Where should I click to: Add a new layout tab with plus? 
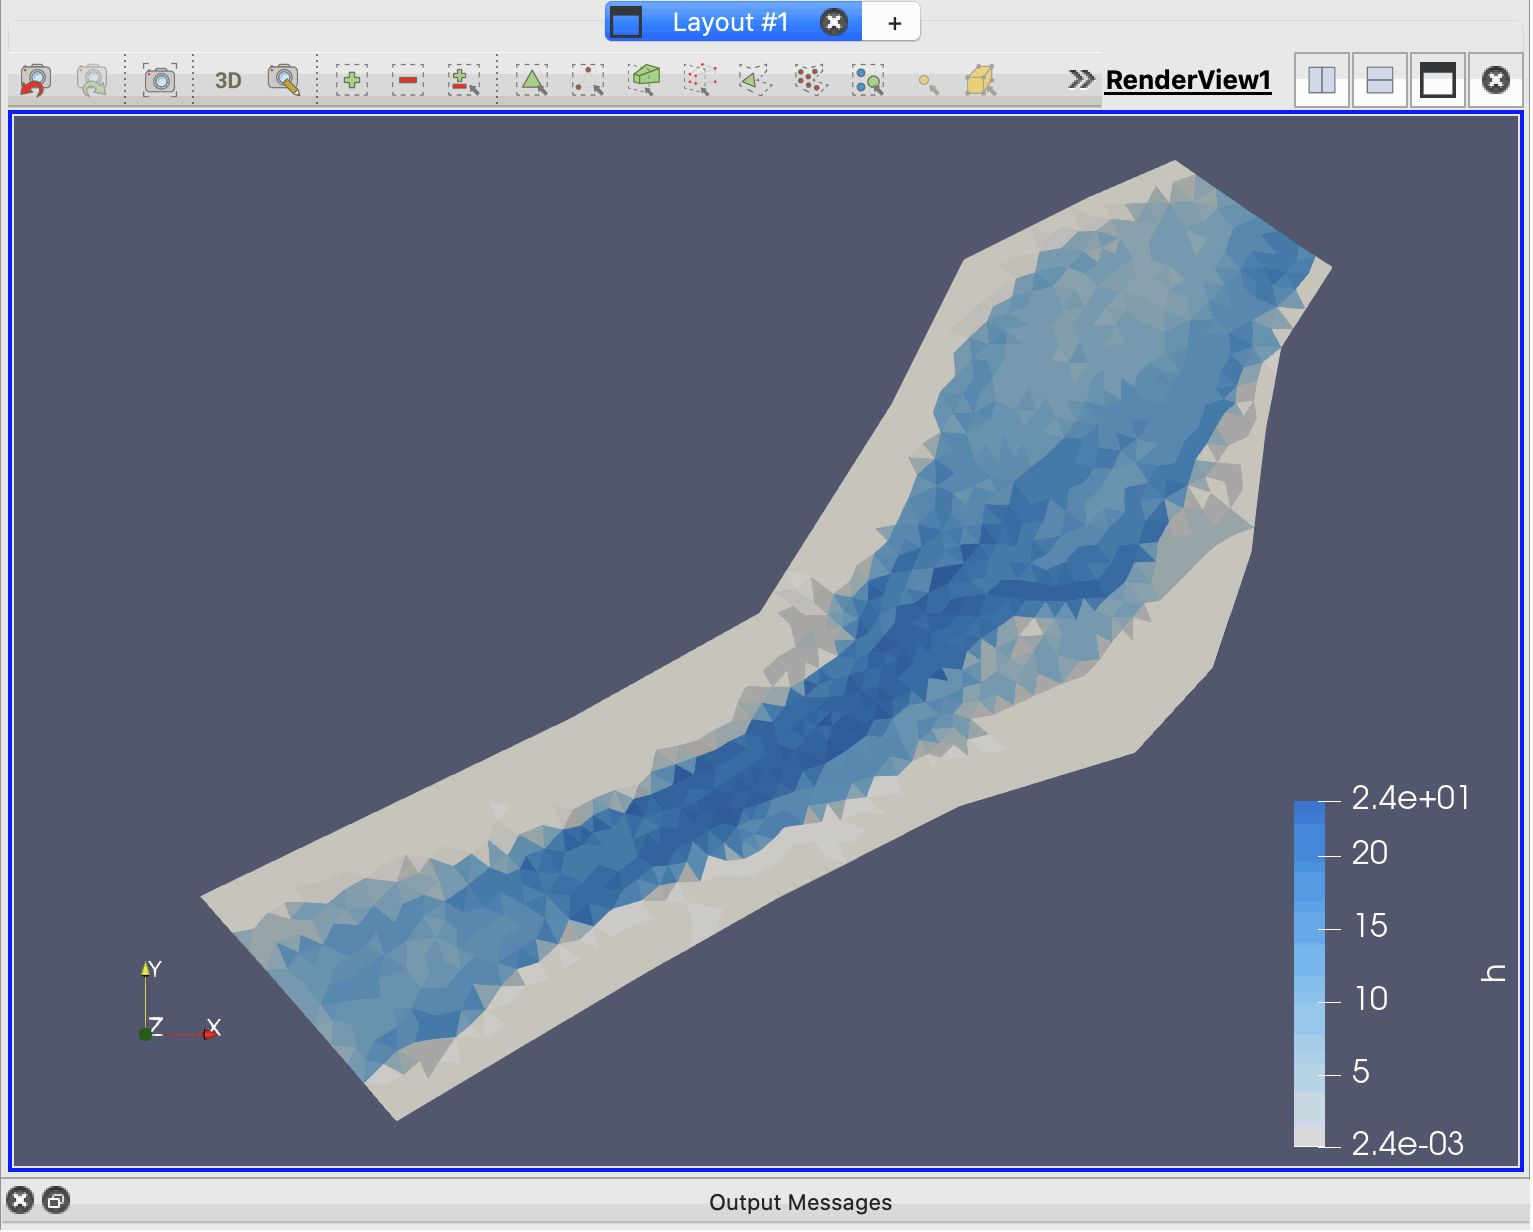(x=894, y=23)
